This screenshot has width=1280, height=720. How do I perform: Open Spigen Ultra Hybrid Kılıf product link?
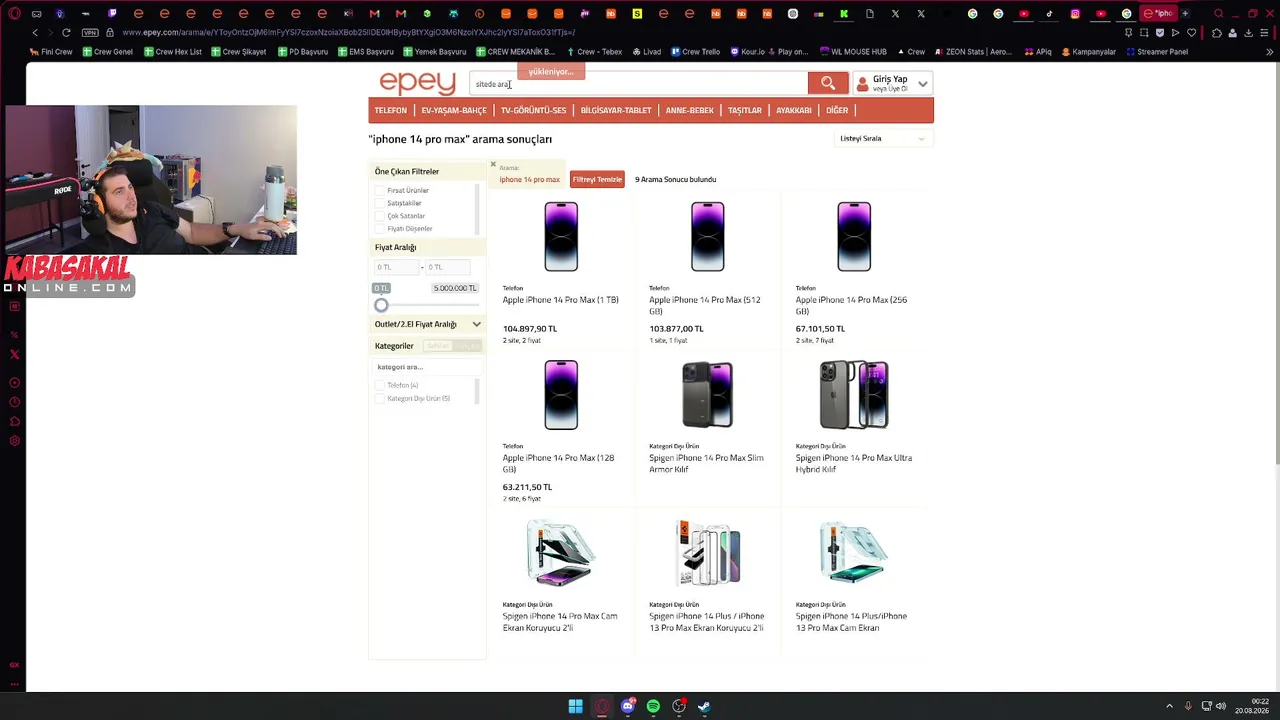(854, 463)
